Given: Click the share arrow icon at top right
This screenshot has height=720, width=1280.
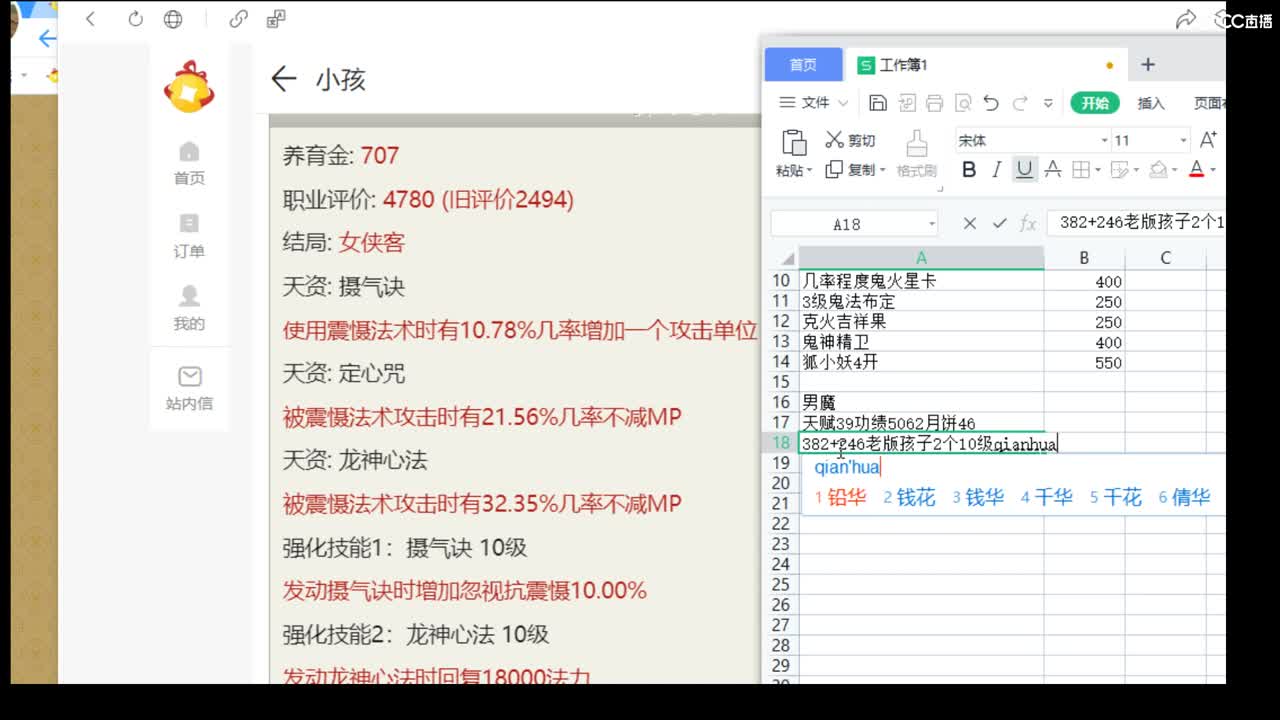Looking at the screenshot, I should click(x=1186, y=19).
